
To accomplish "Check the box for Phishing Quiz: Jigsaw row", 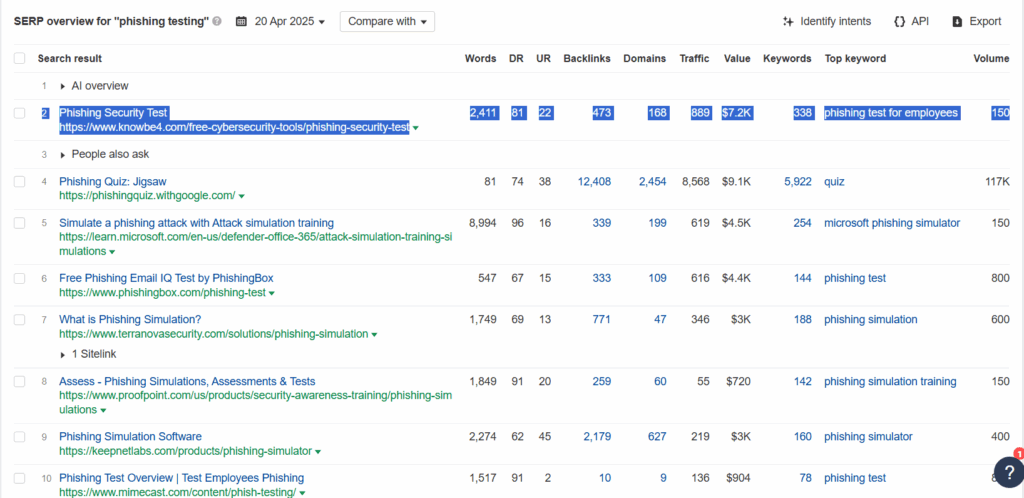I will (x=20, y=181).
